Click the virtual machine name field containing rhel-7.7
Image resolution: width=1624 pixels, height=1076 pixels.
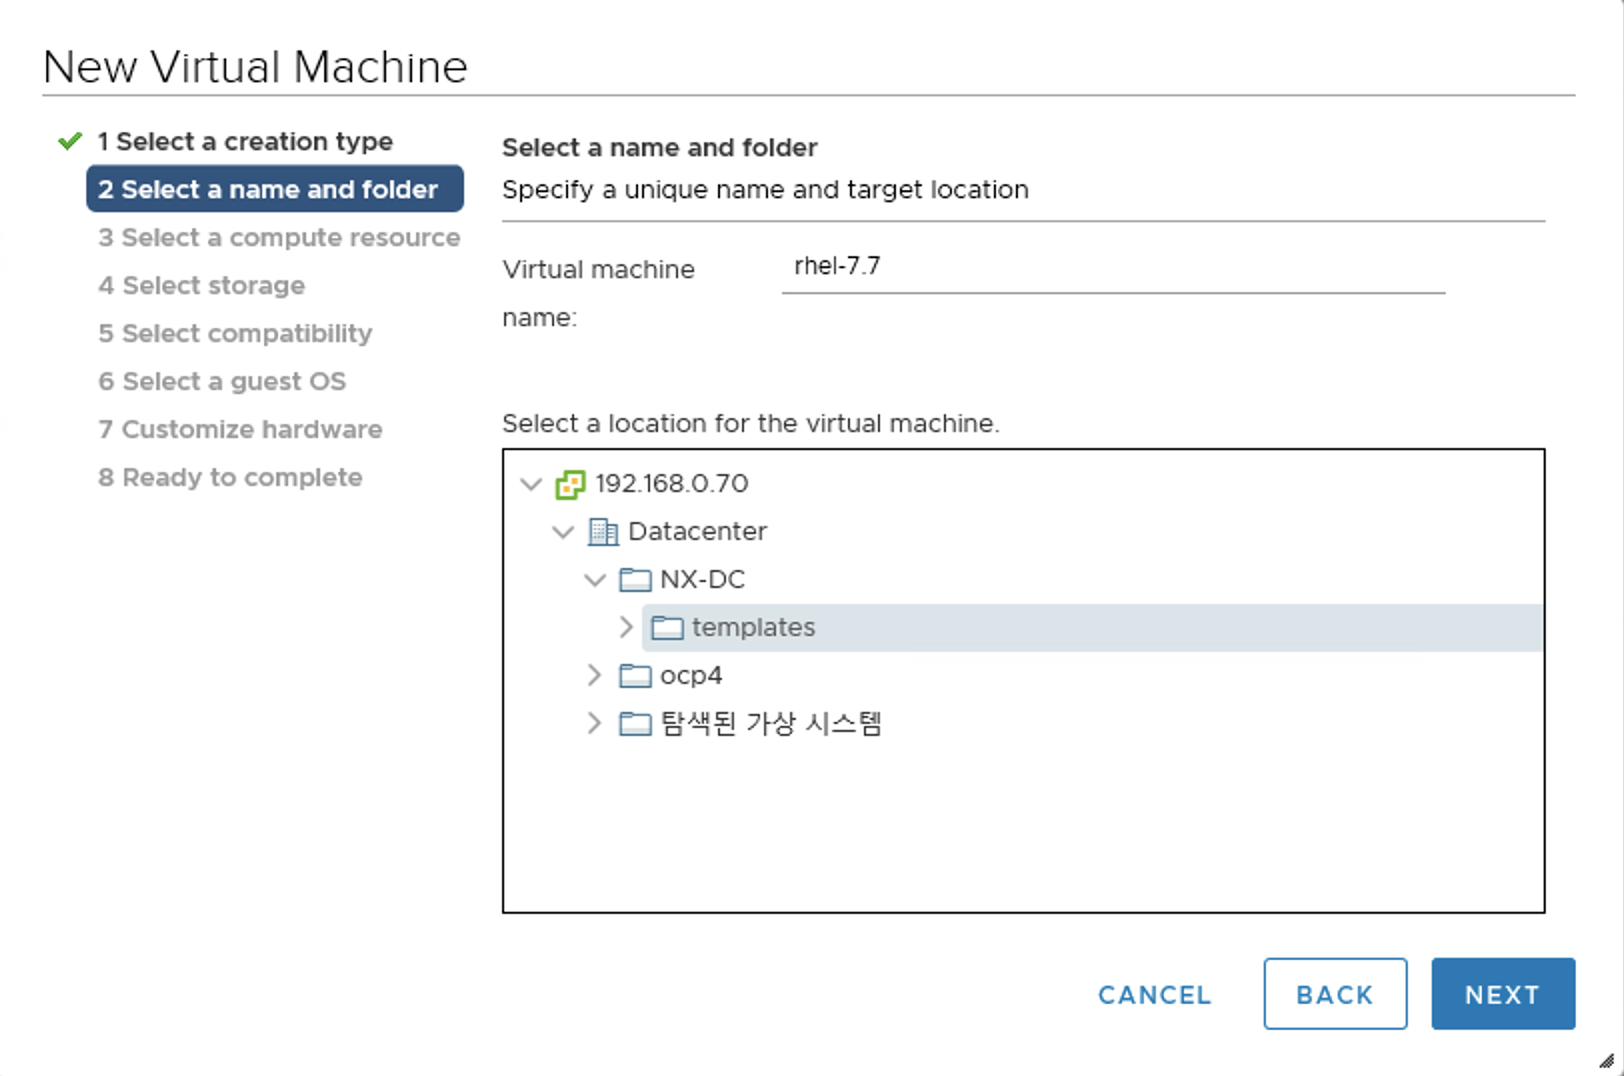tap(1113, 268)
